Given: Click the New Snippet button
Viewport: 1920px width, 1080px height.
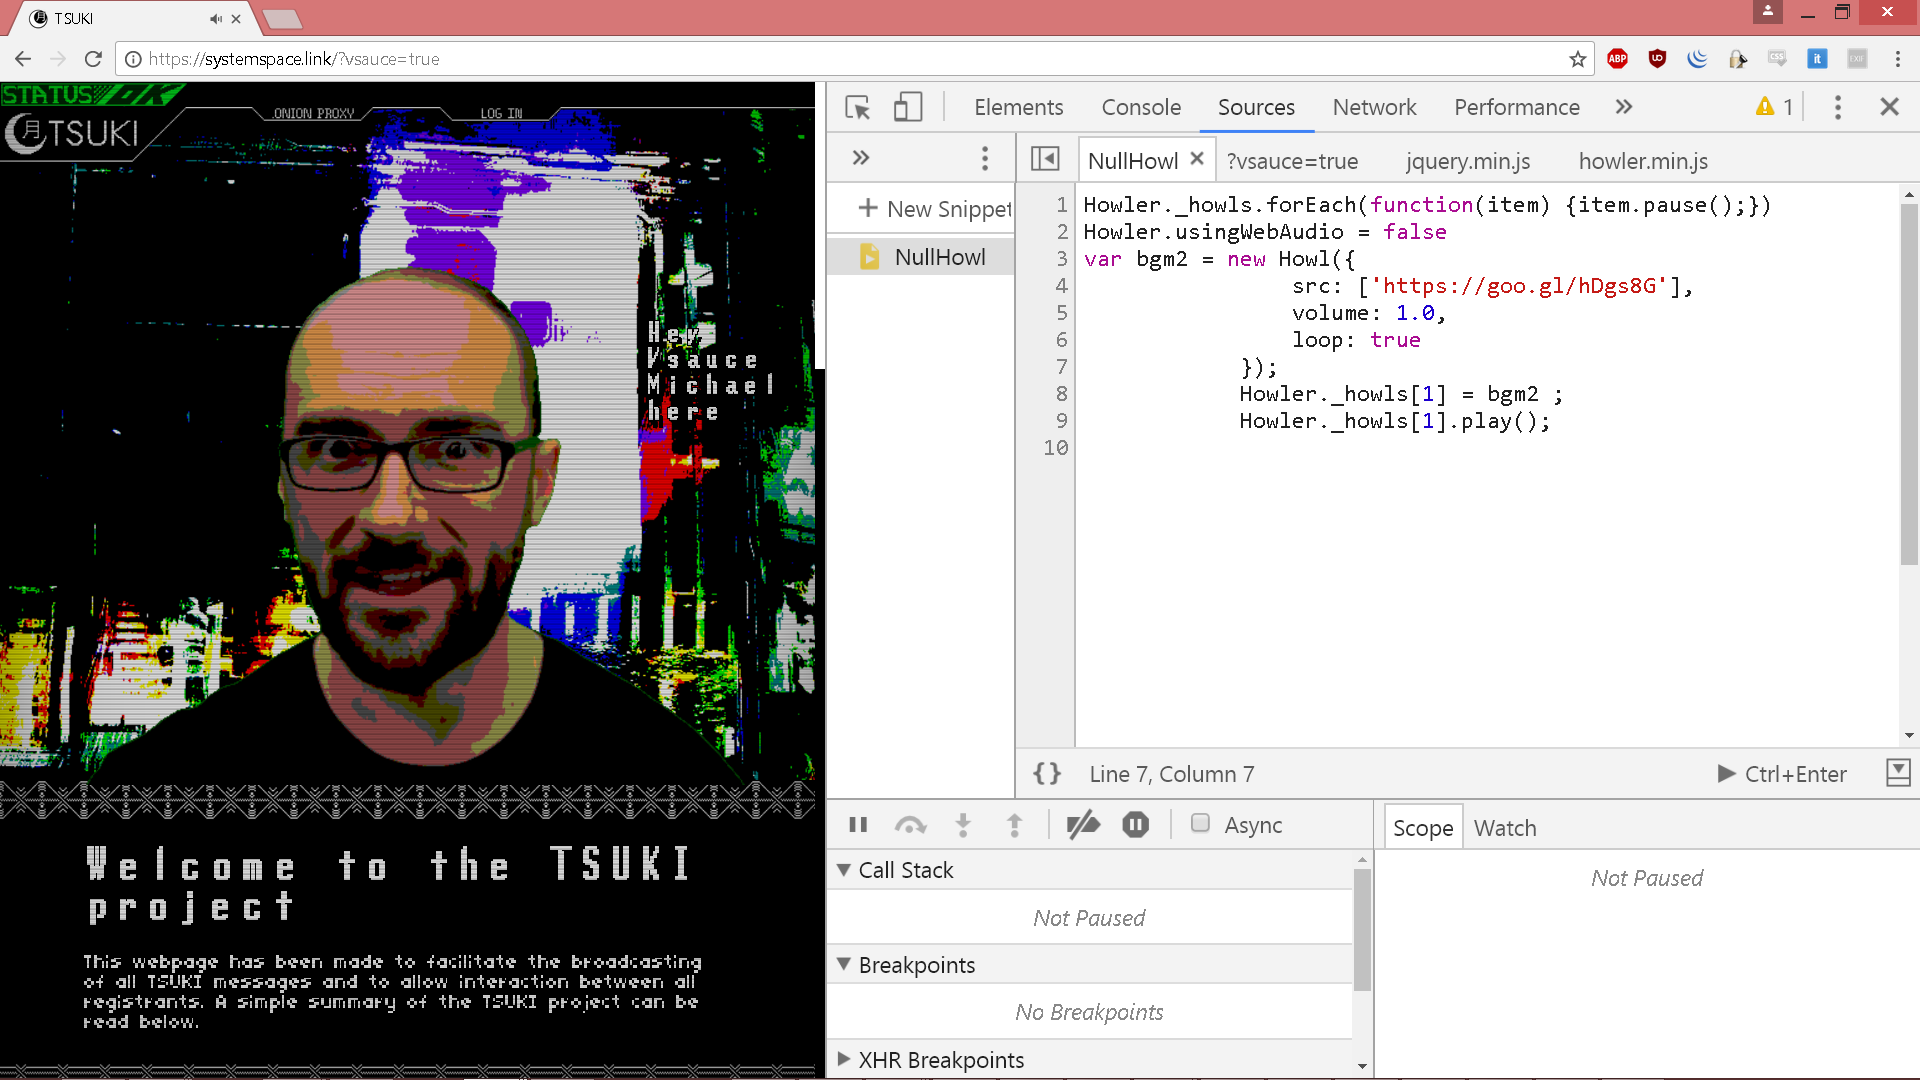Looking at the screenshot, I should [935, 209].
